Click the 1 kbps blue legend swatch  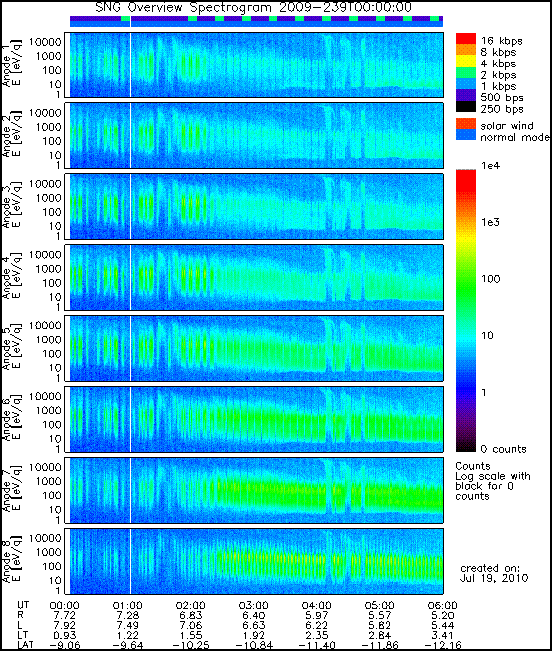pos(466,84)
